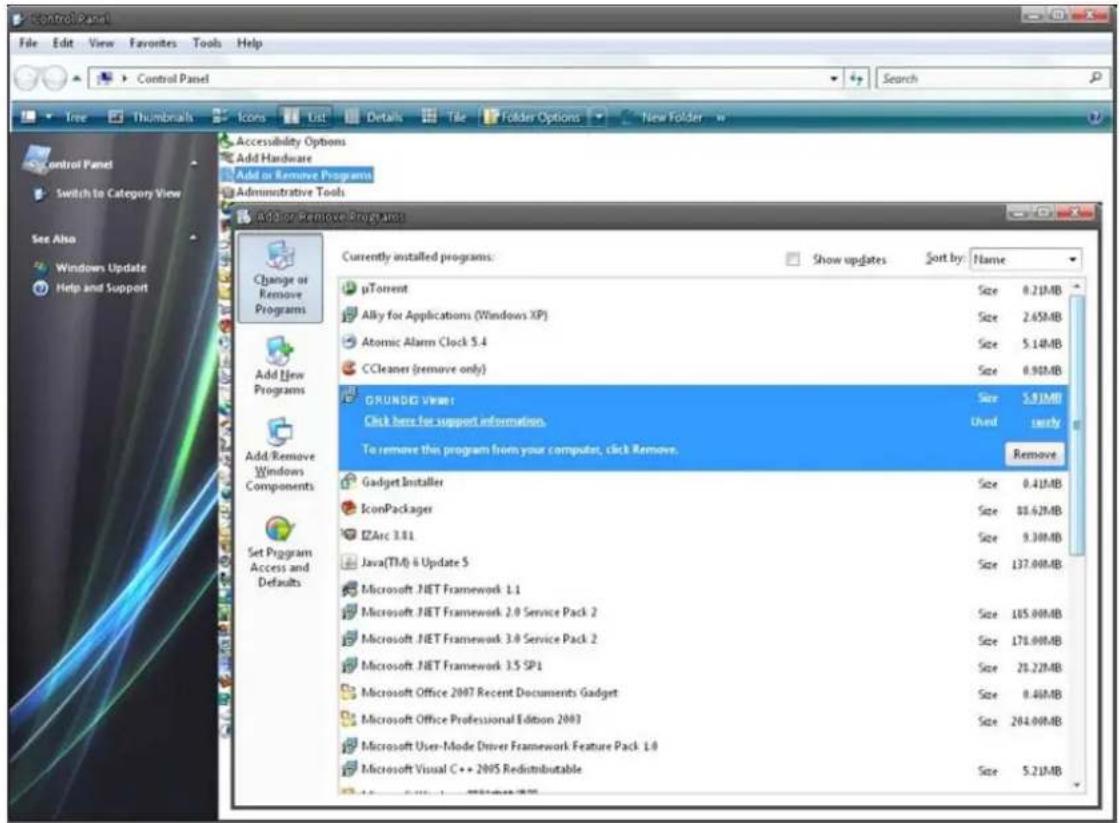This screenshot has height=823, width=1120.
Task: Click scroll down arrow in programs list
Action: (x=1077, y=785)
